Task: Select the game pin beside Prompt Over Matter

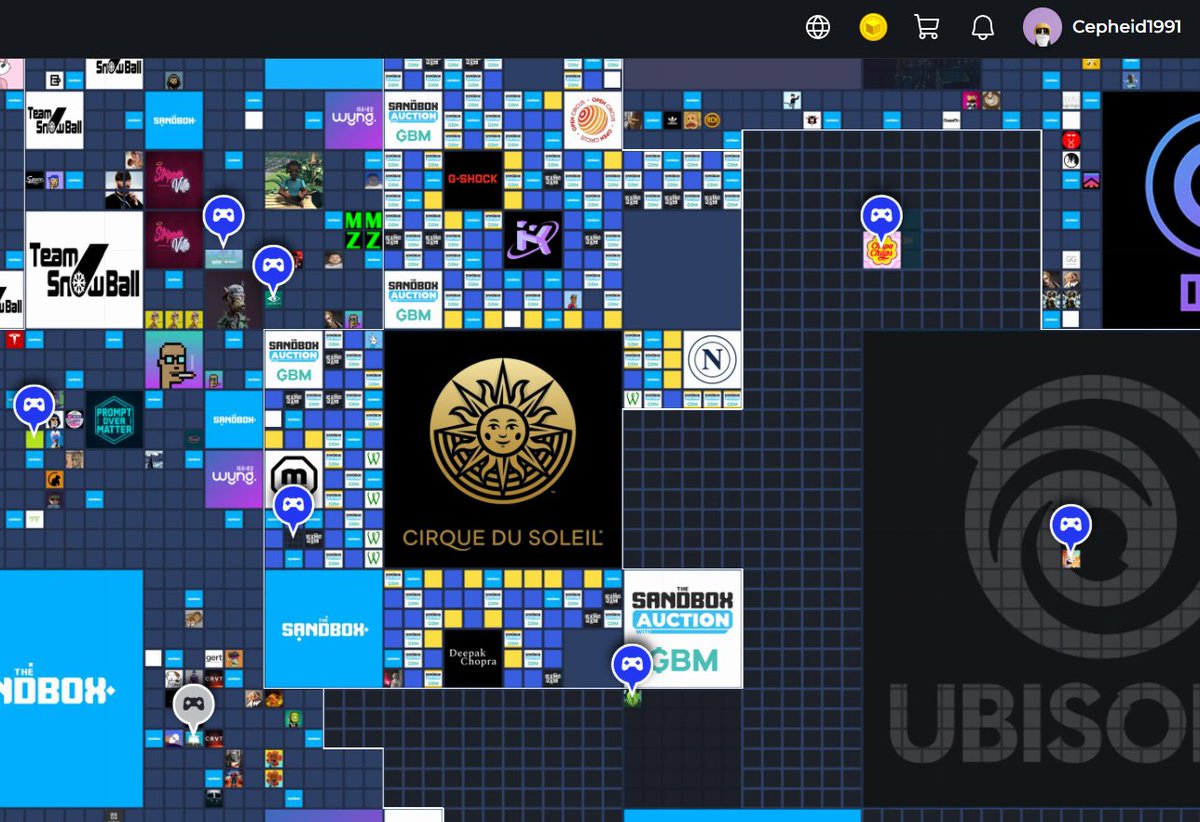Action: pyautogui.click(x=34, y=406)
